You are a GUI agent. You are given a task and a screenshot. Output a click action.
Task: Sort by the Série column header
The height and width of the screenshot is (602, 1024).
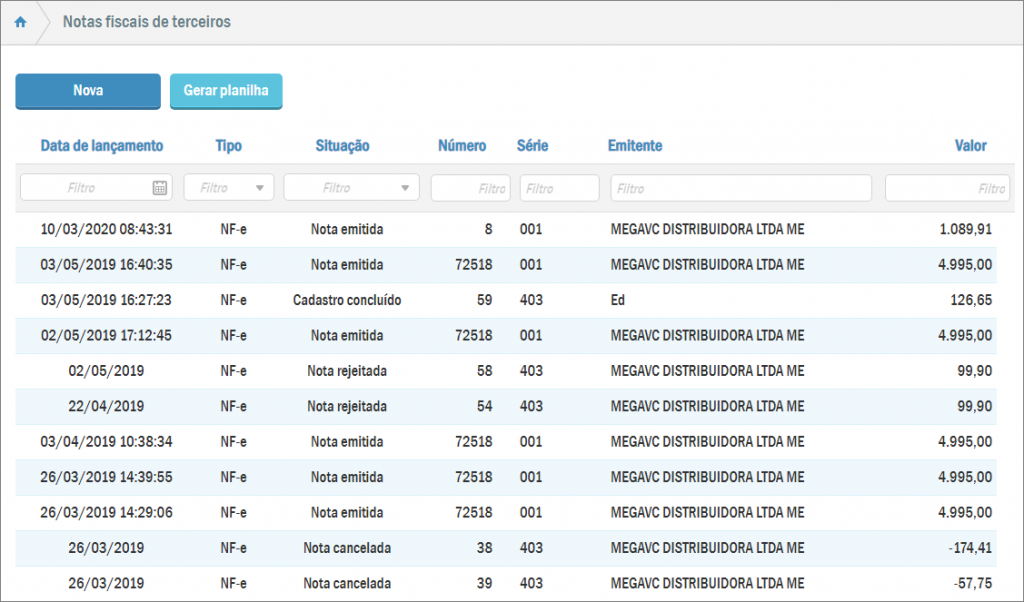(x=532, y=146)
